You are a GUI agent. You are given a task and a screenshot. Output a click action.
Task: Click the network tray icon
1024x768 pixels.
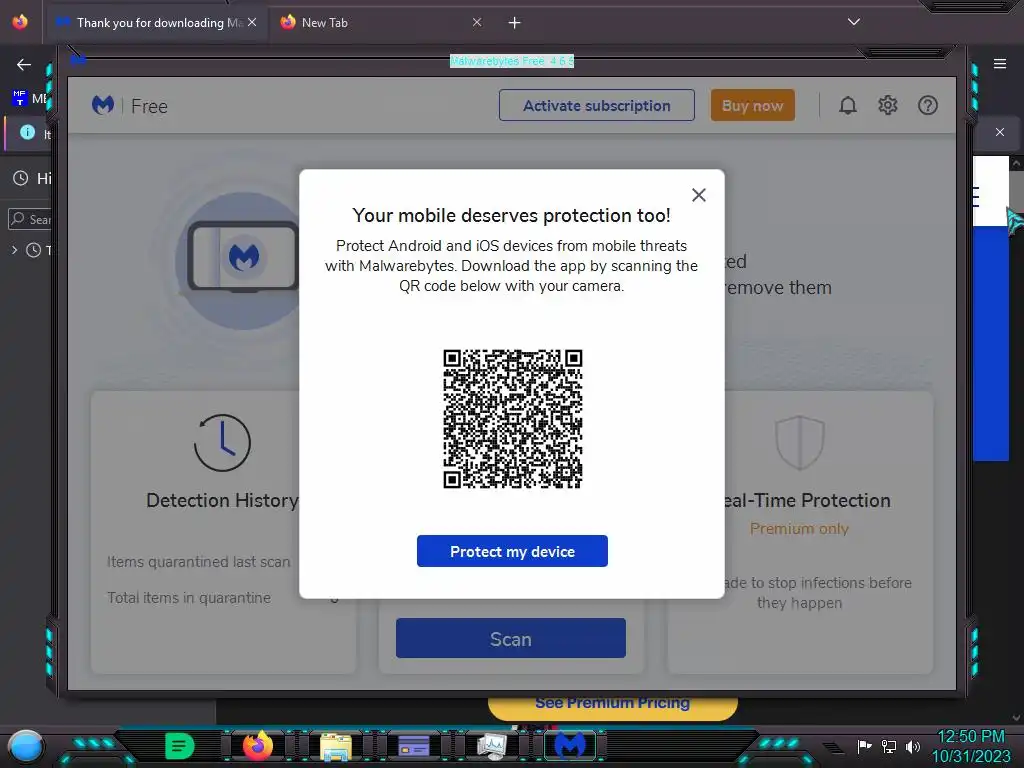point(889,746)
